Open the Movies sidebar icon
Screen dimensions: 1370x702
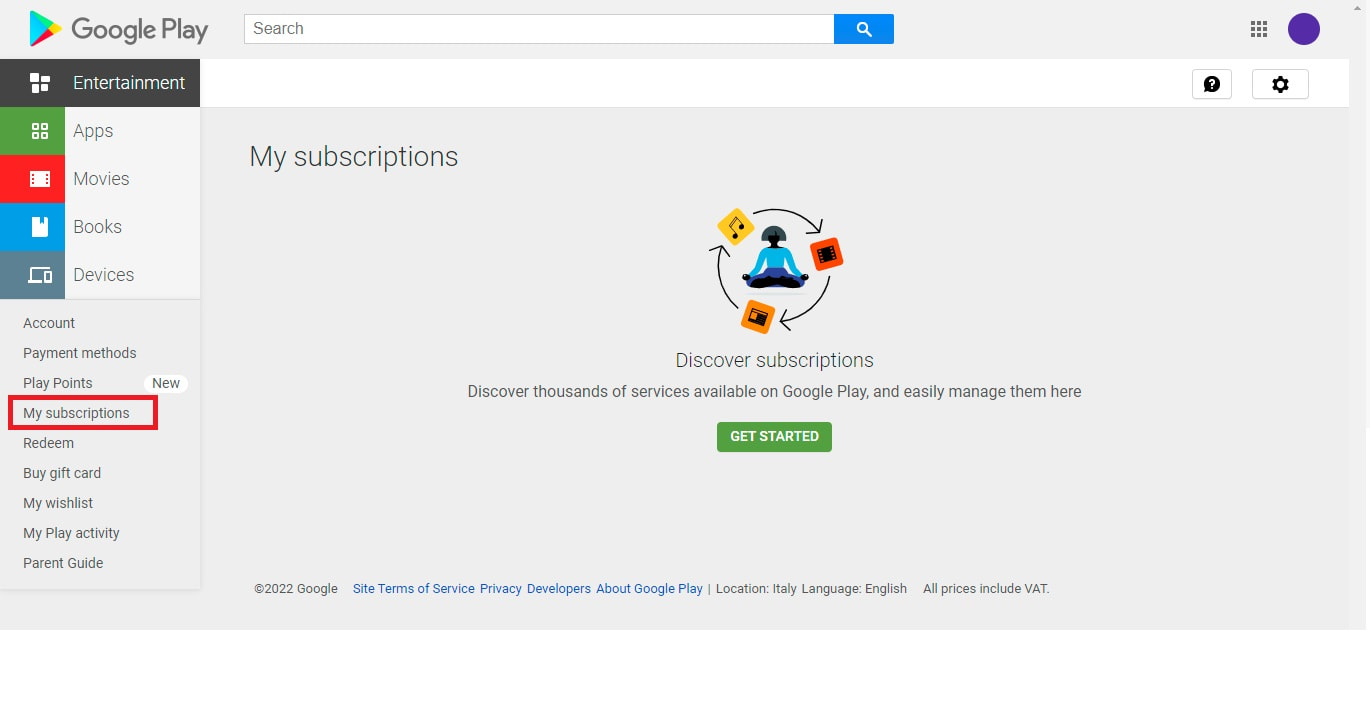(x=40, y=179)
